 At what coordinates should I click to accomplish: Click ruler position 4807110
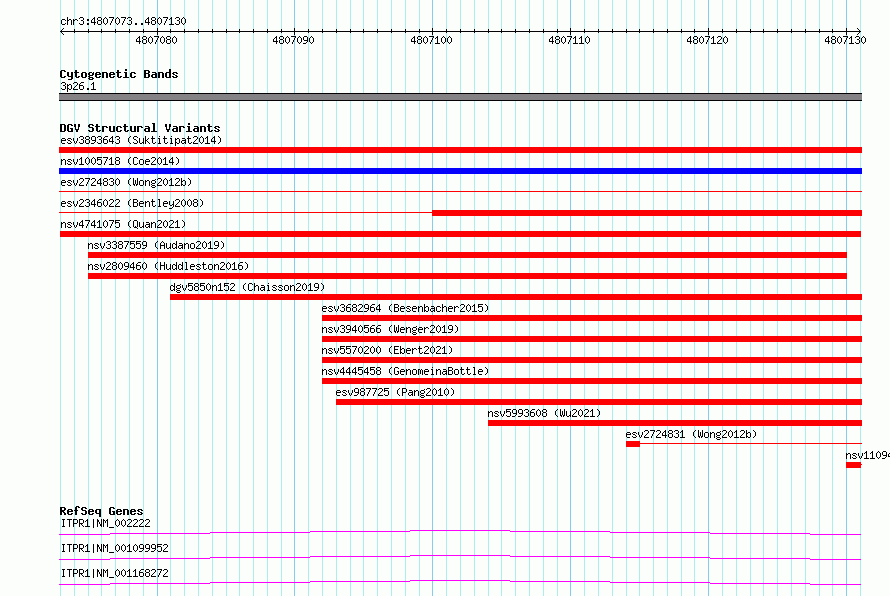pos(569,40)
